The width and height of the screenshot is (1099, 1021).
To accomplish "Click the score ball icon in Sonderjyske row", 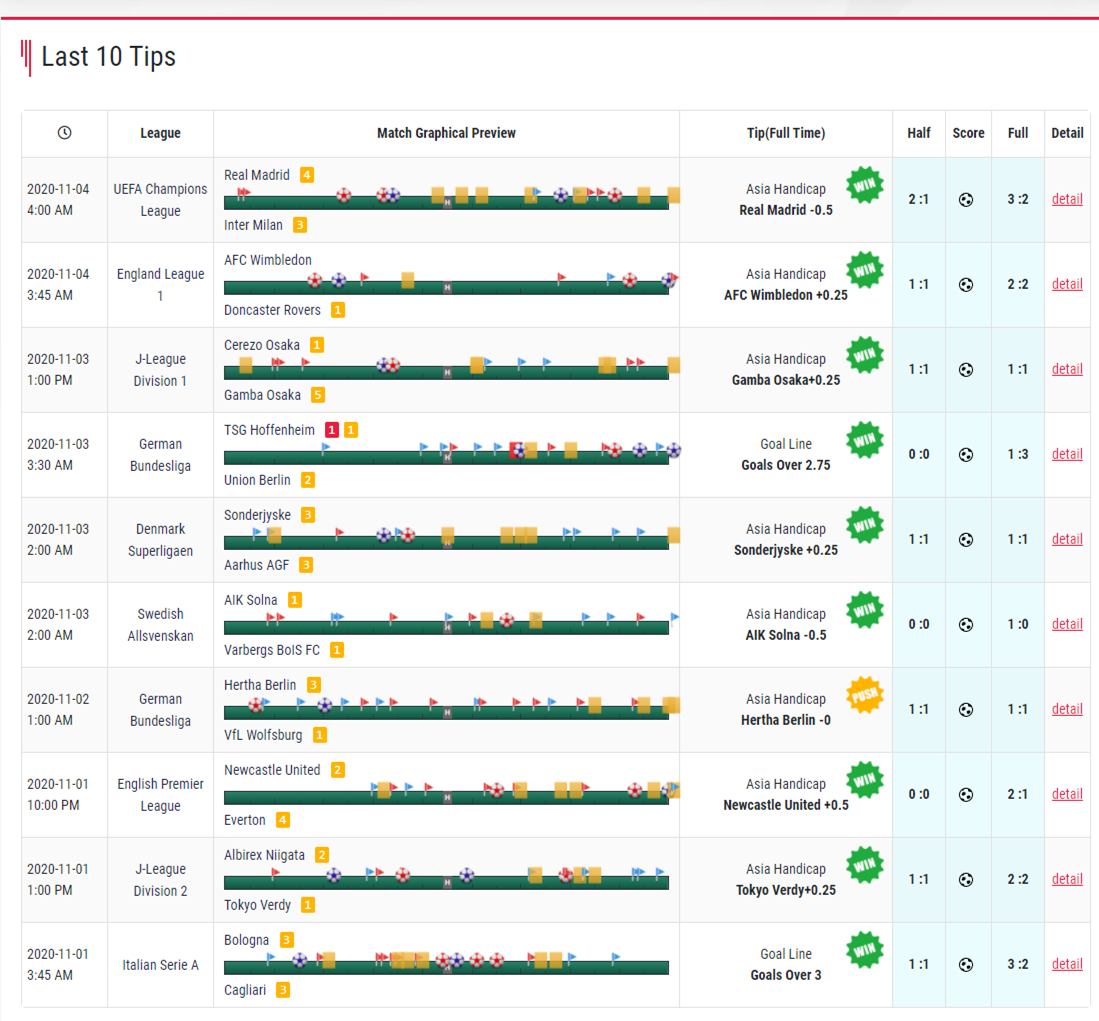I will coord(966,540).
